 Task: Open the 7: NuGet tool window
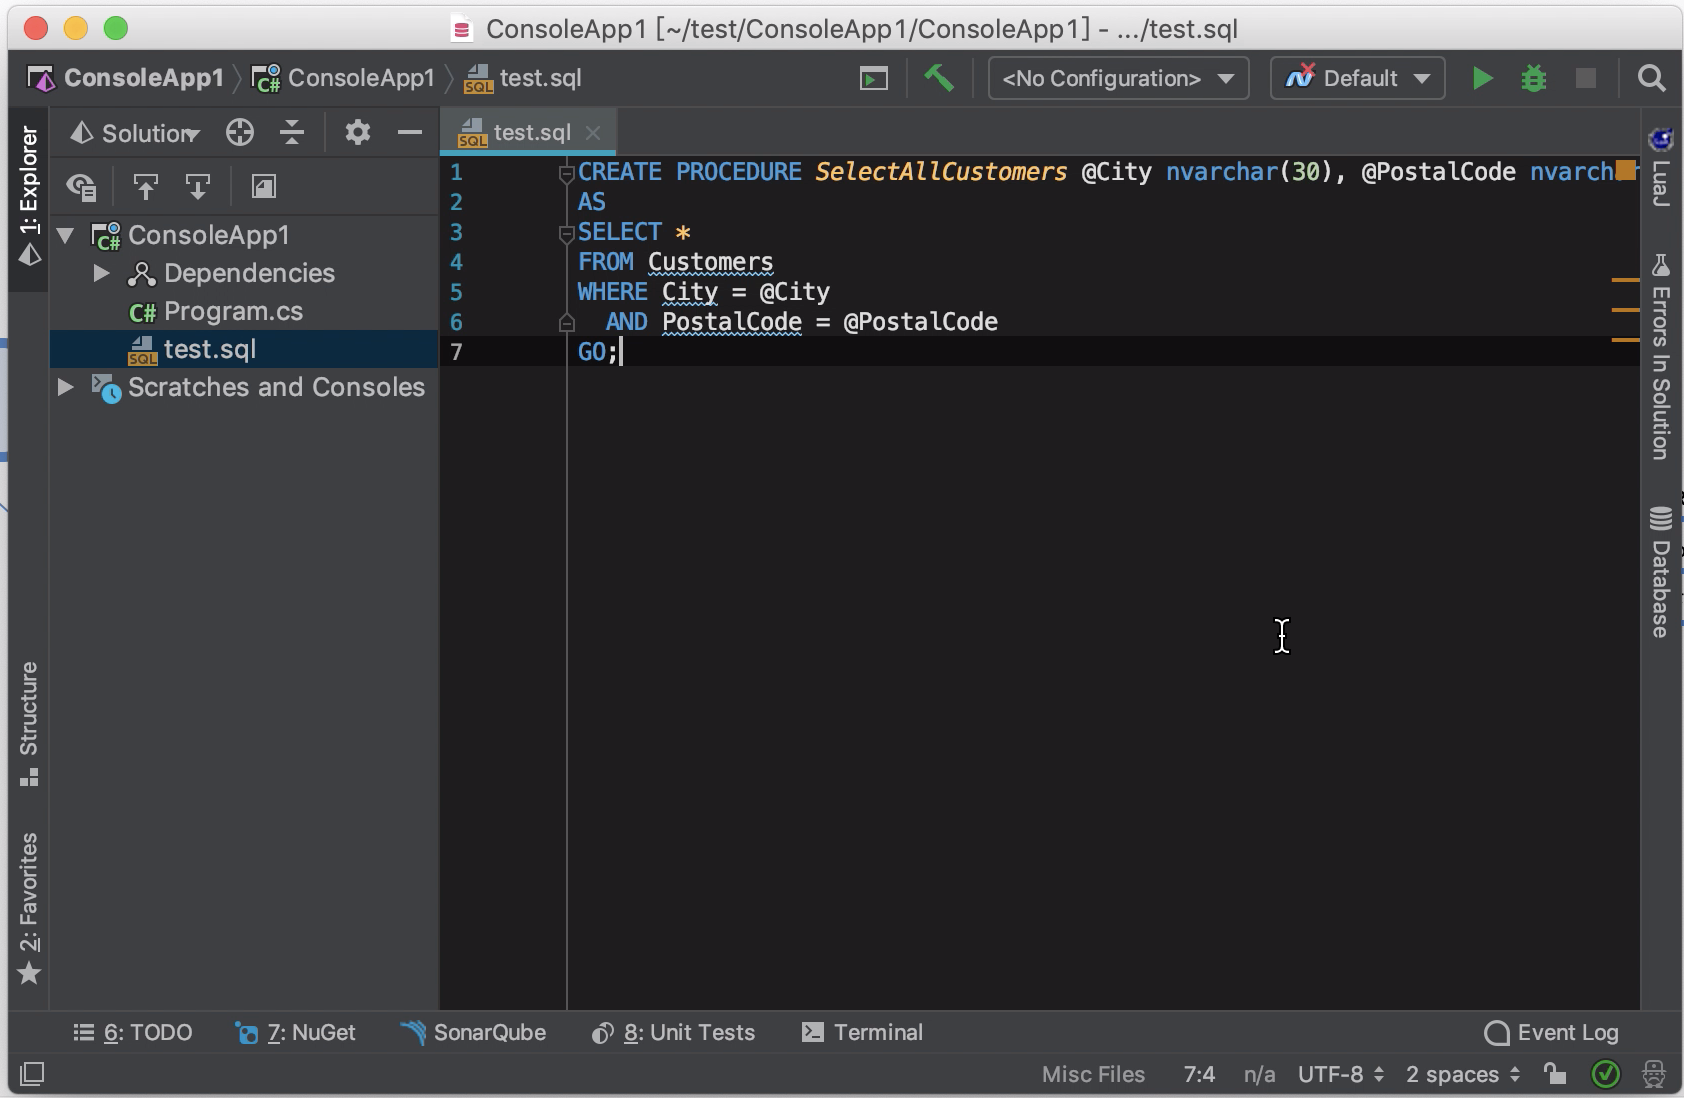(x=296, y=1033)
